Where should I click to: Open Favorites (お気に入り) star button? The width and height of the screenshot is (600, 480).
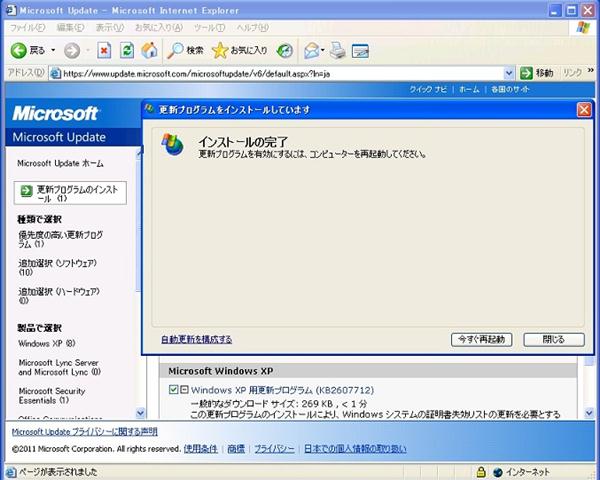tap(239, 50)
